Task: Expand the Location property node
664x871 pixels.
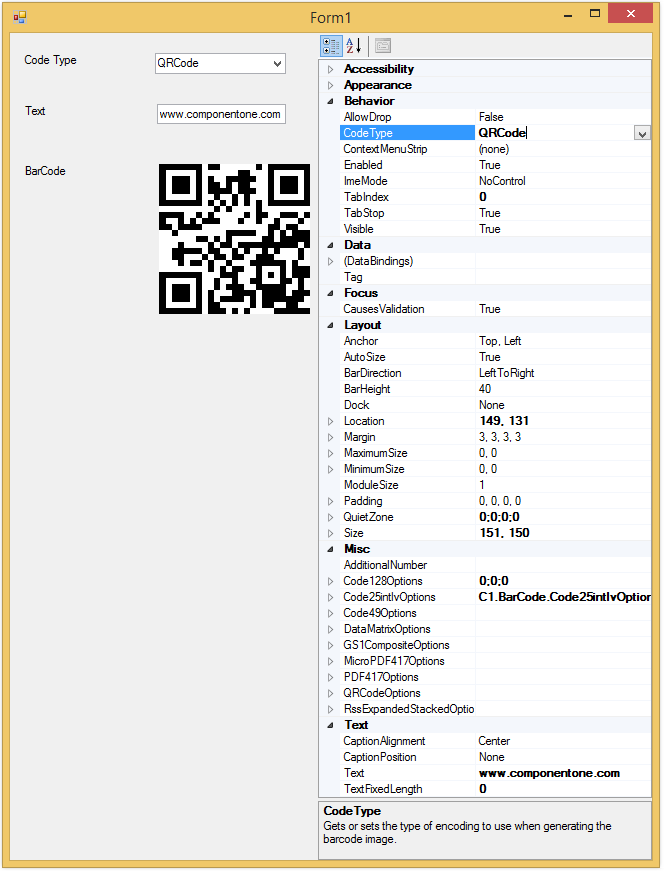Action: (x=331, y=421)
